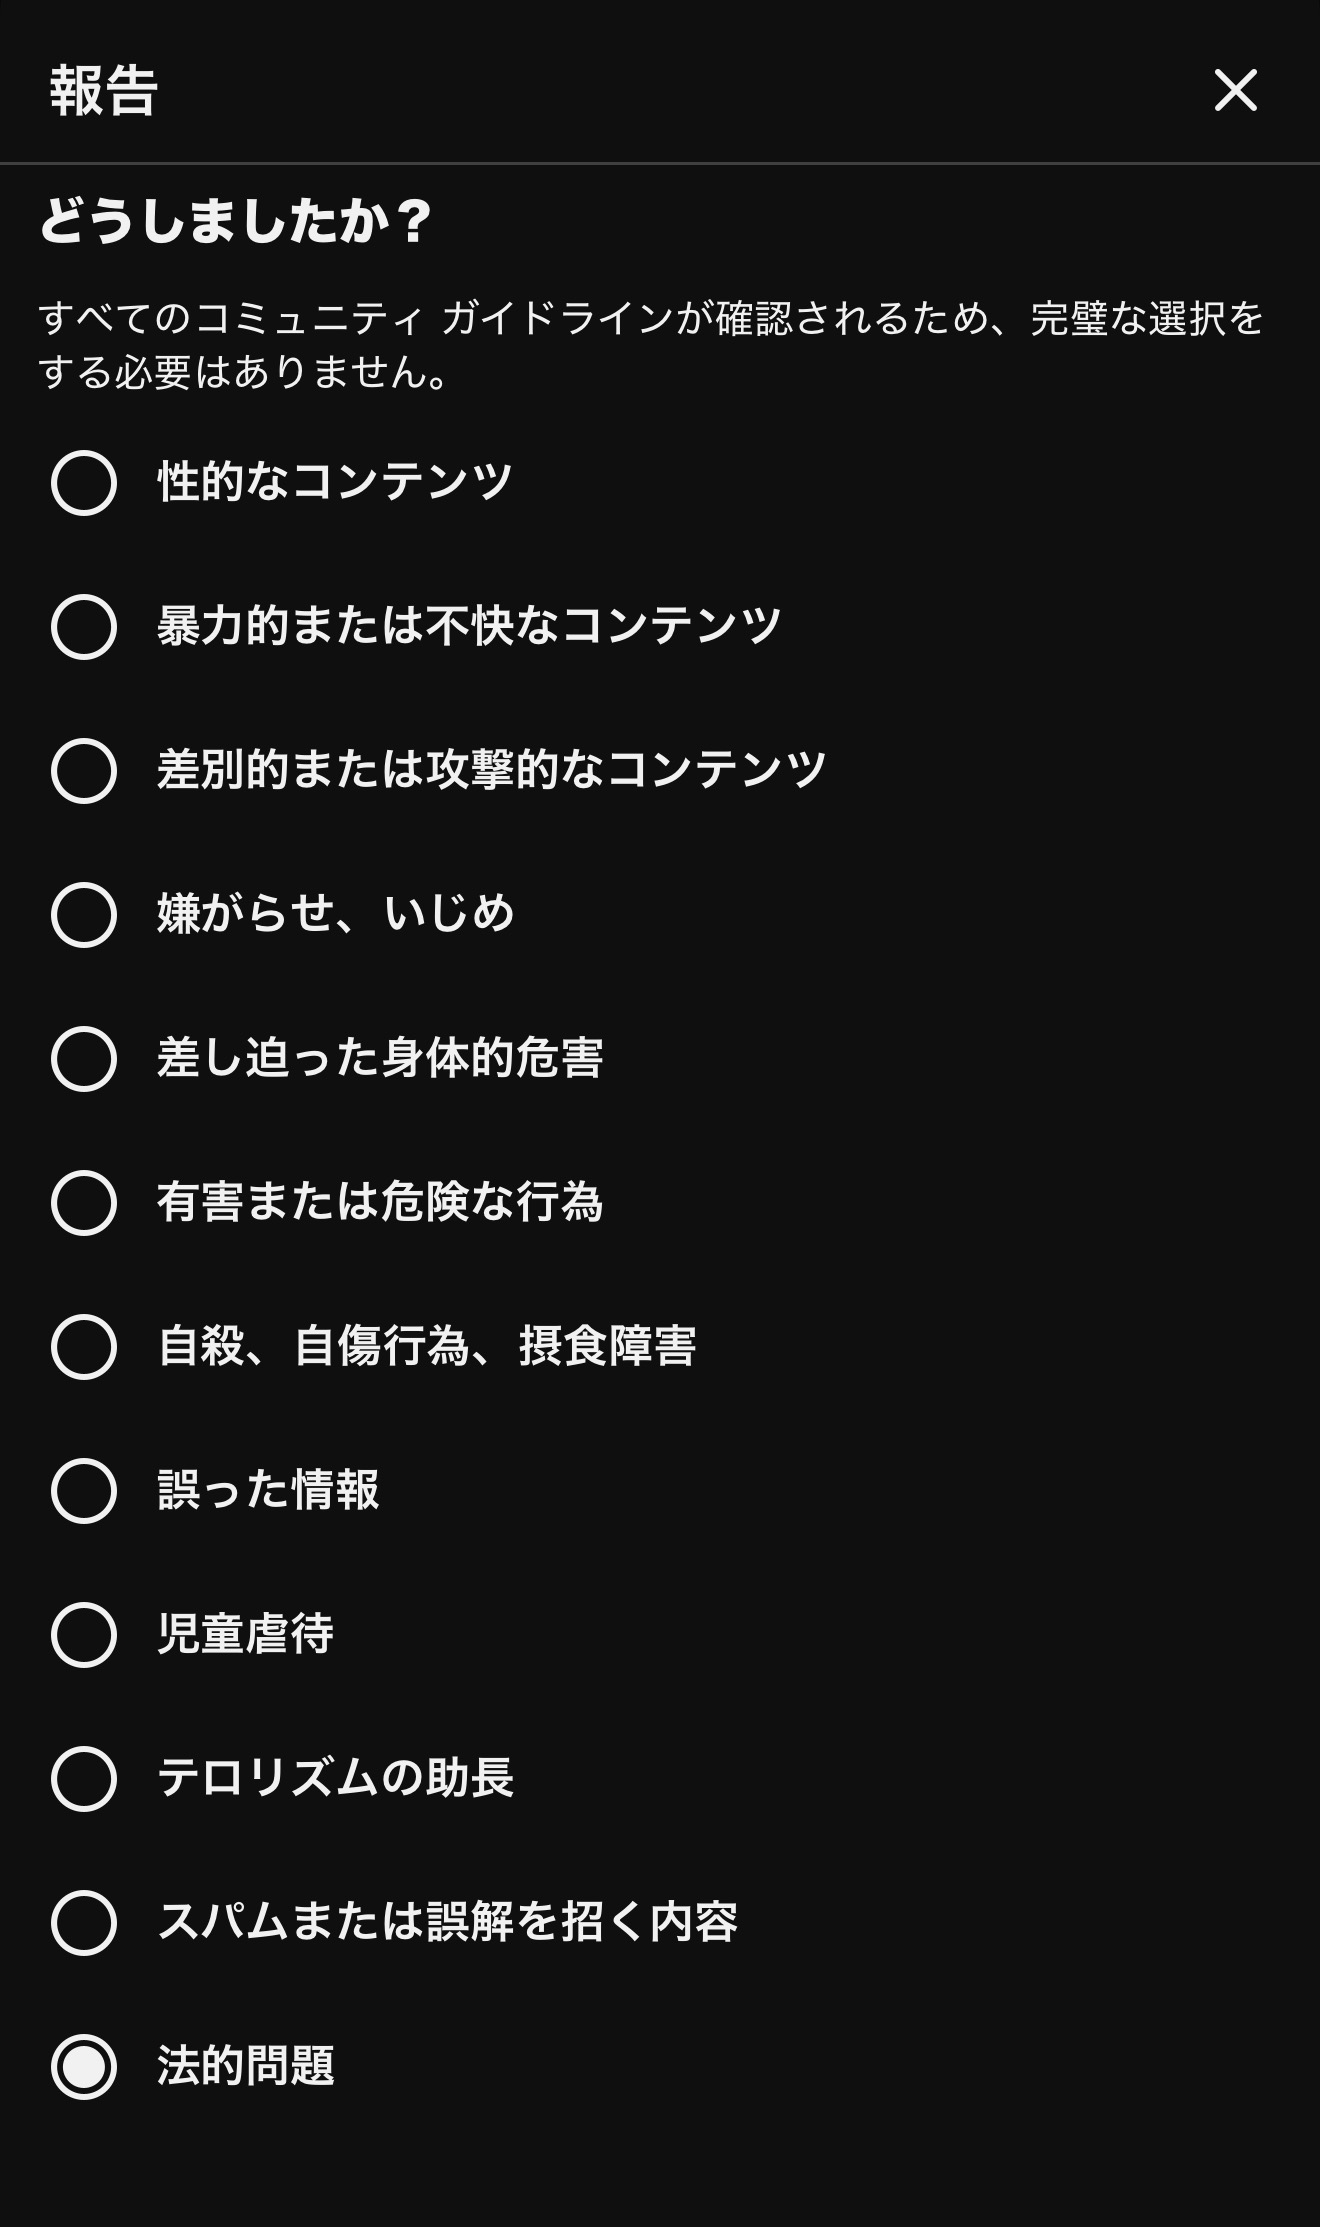Image resolution: width=1320 pixels, height=2227 pixels.
Task: Choose テロリズムの助長 radio option
Action: [84, 1779]
